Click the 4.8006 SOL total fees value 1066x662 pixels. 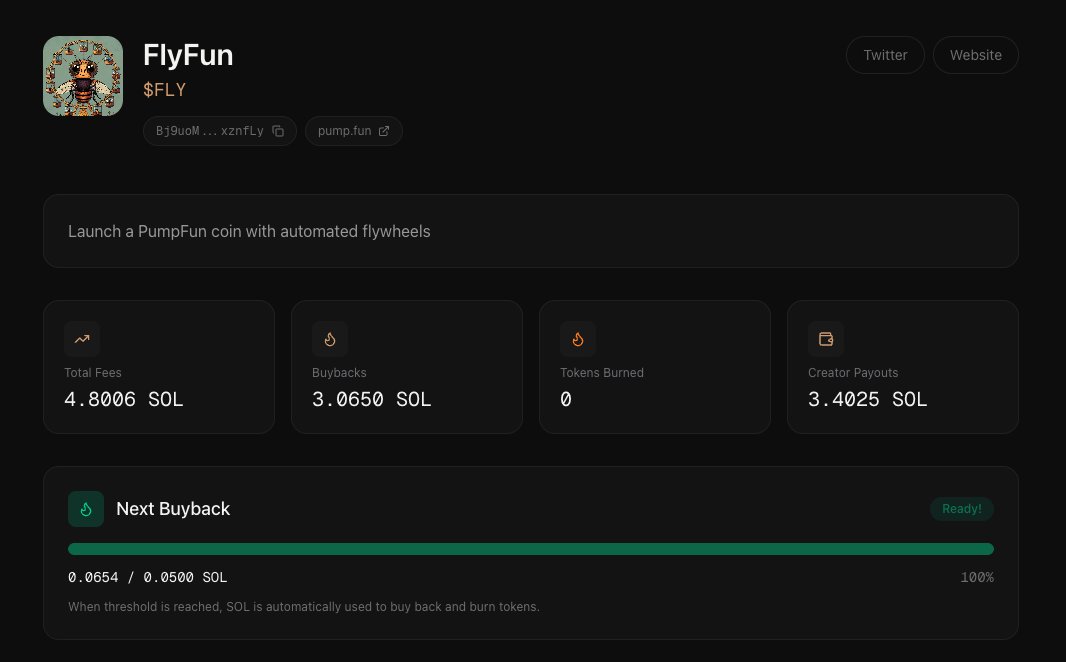(x=124, y=399)
